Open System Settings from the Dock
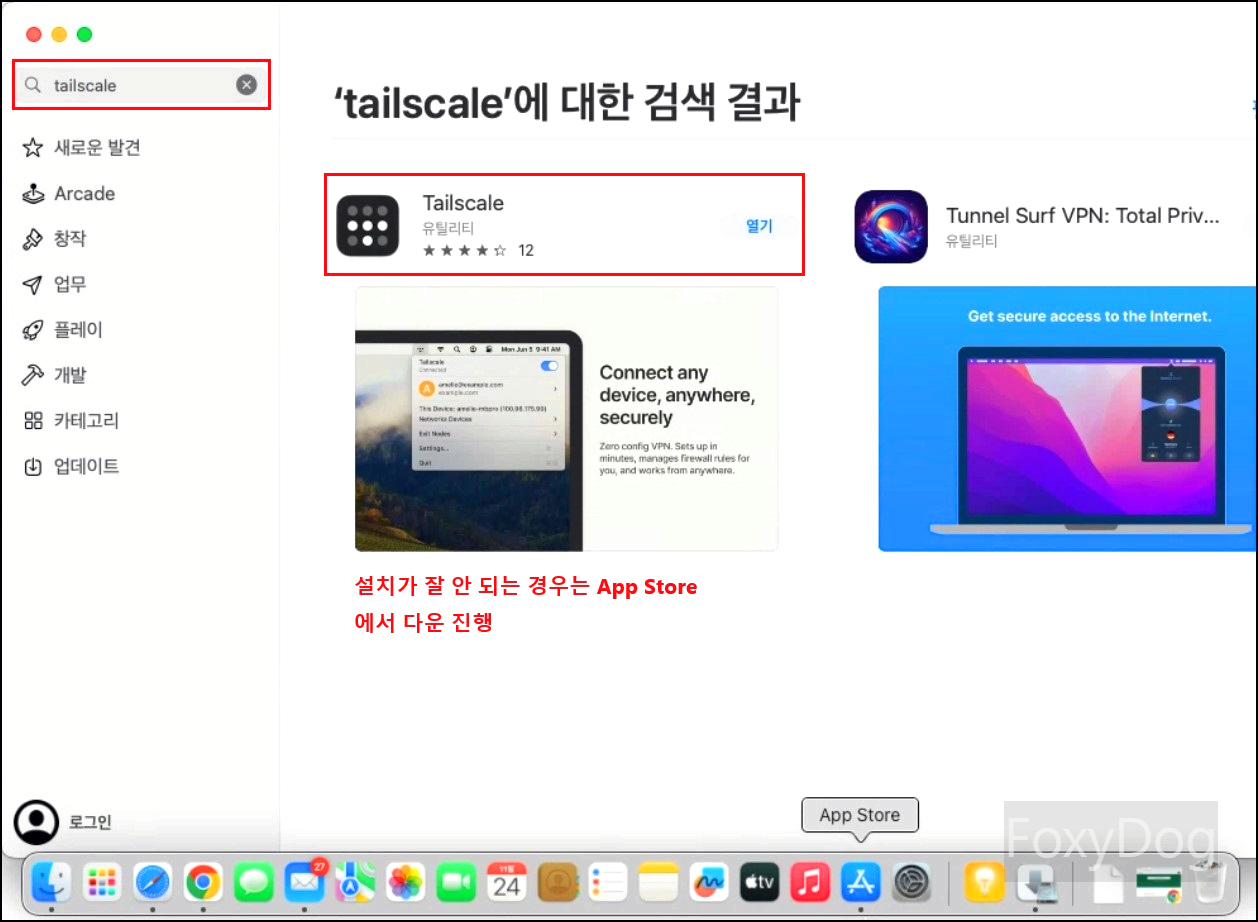This screenshot has height=922, width=1258. click(x=911, y=882)
